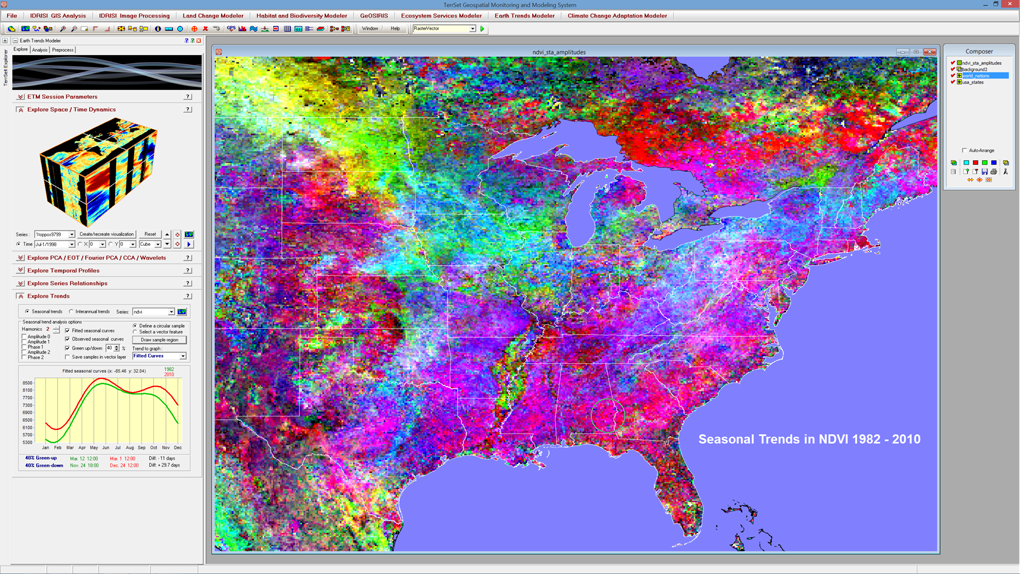Open help for ETM Session Parameters
Screen dimensions: 1020x574
tap(187, 96)
